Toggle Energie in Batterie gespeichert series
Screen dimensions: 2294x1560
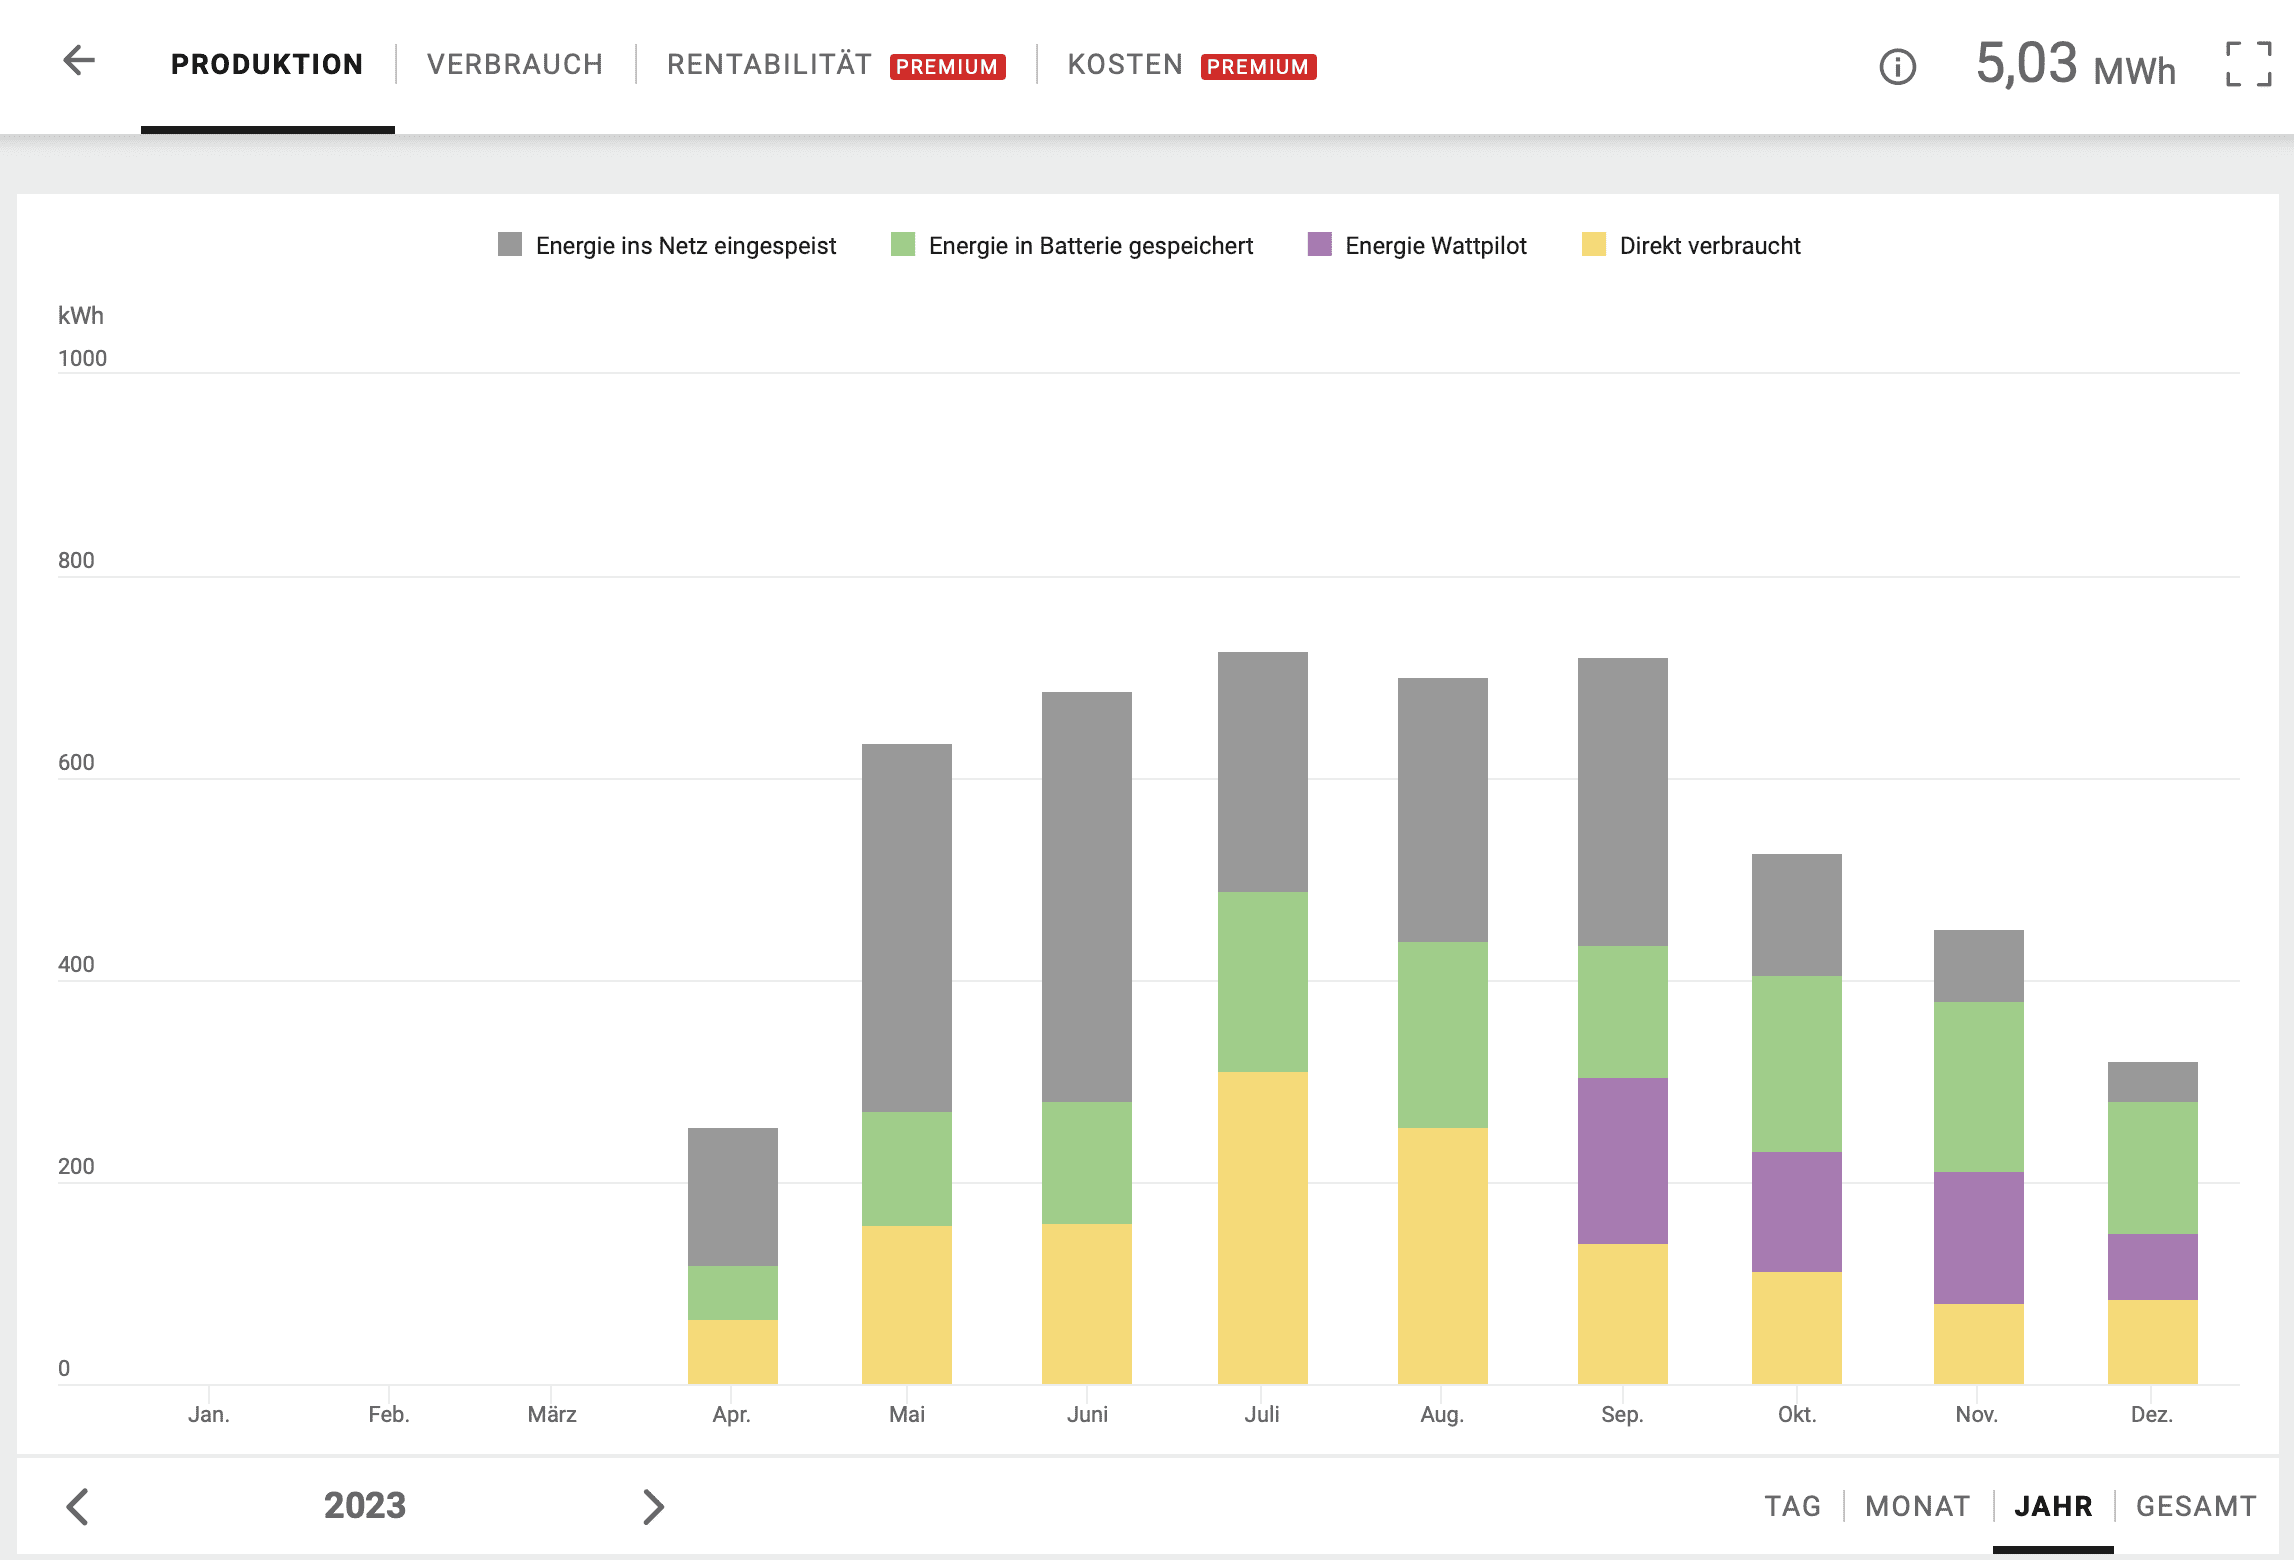pos(1071,245)
